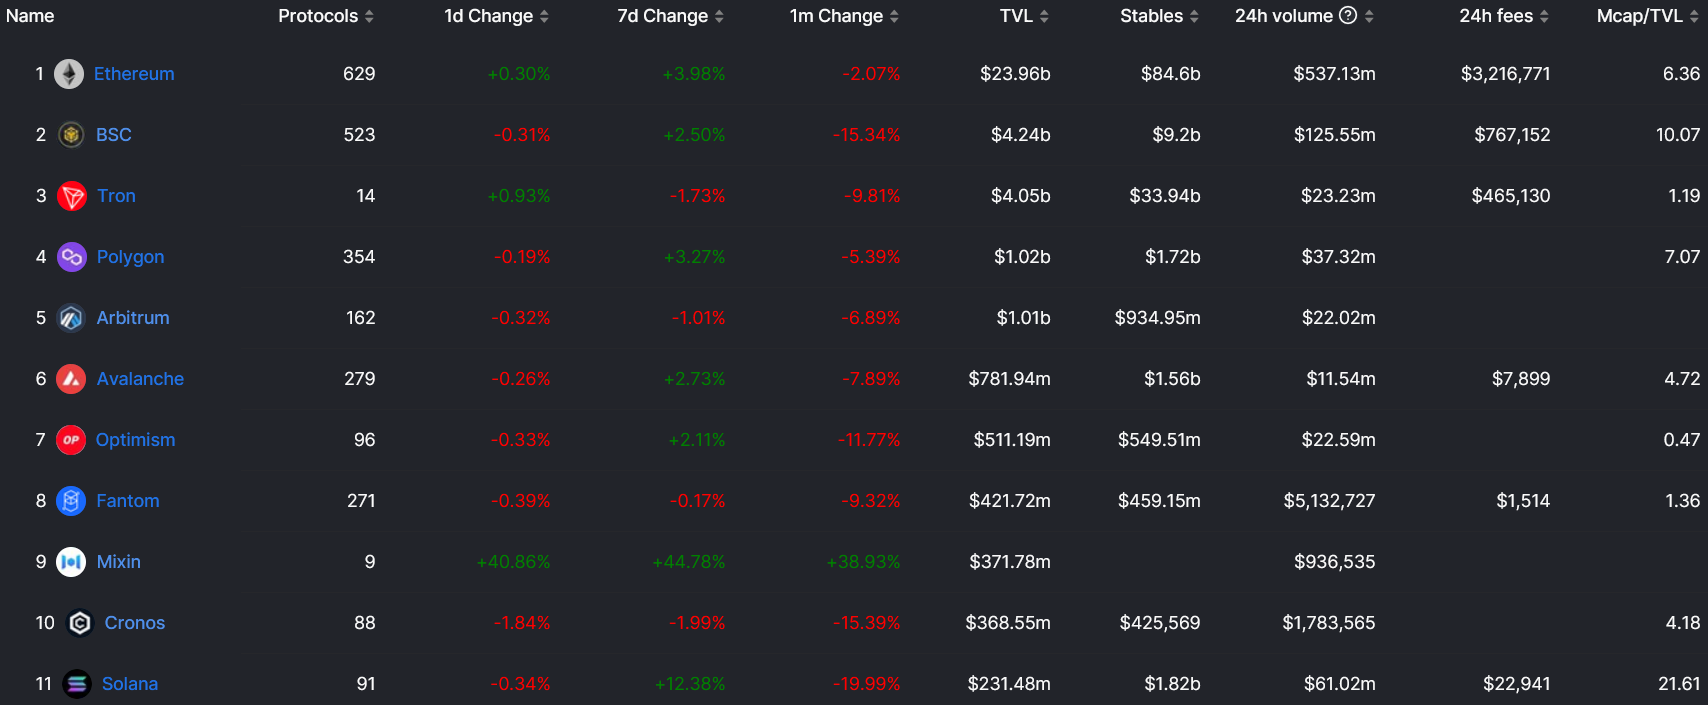Click the Mixin logo icon

71,562
